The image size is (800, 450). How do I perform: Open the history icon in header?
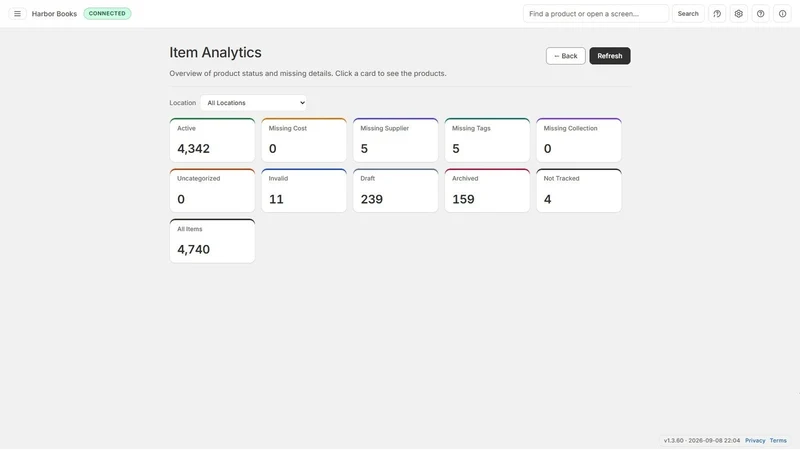tap(717, 14)
